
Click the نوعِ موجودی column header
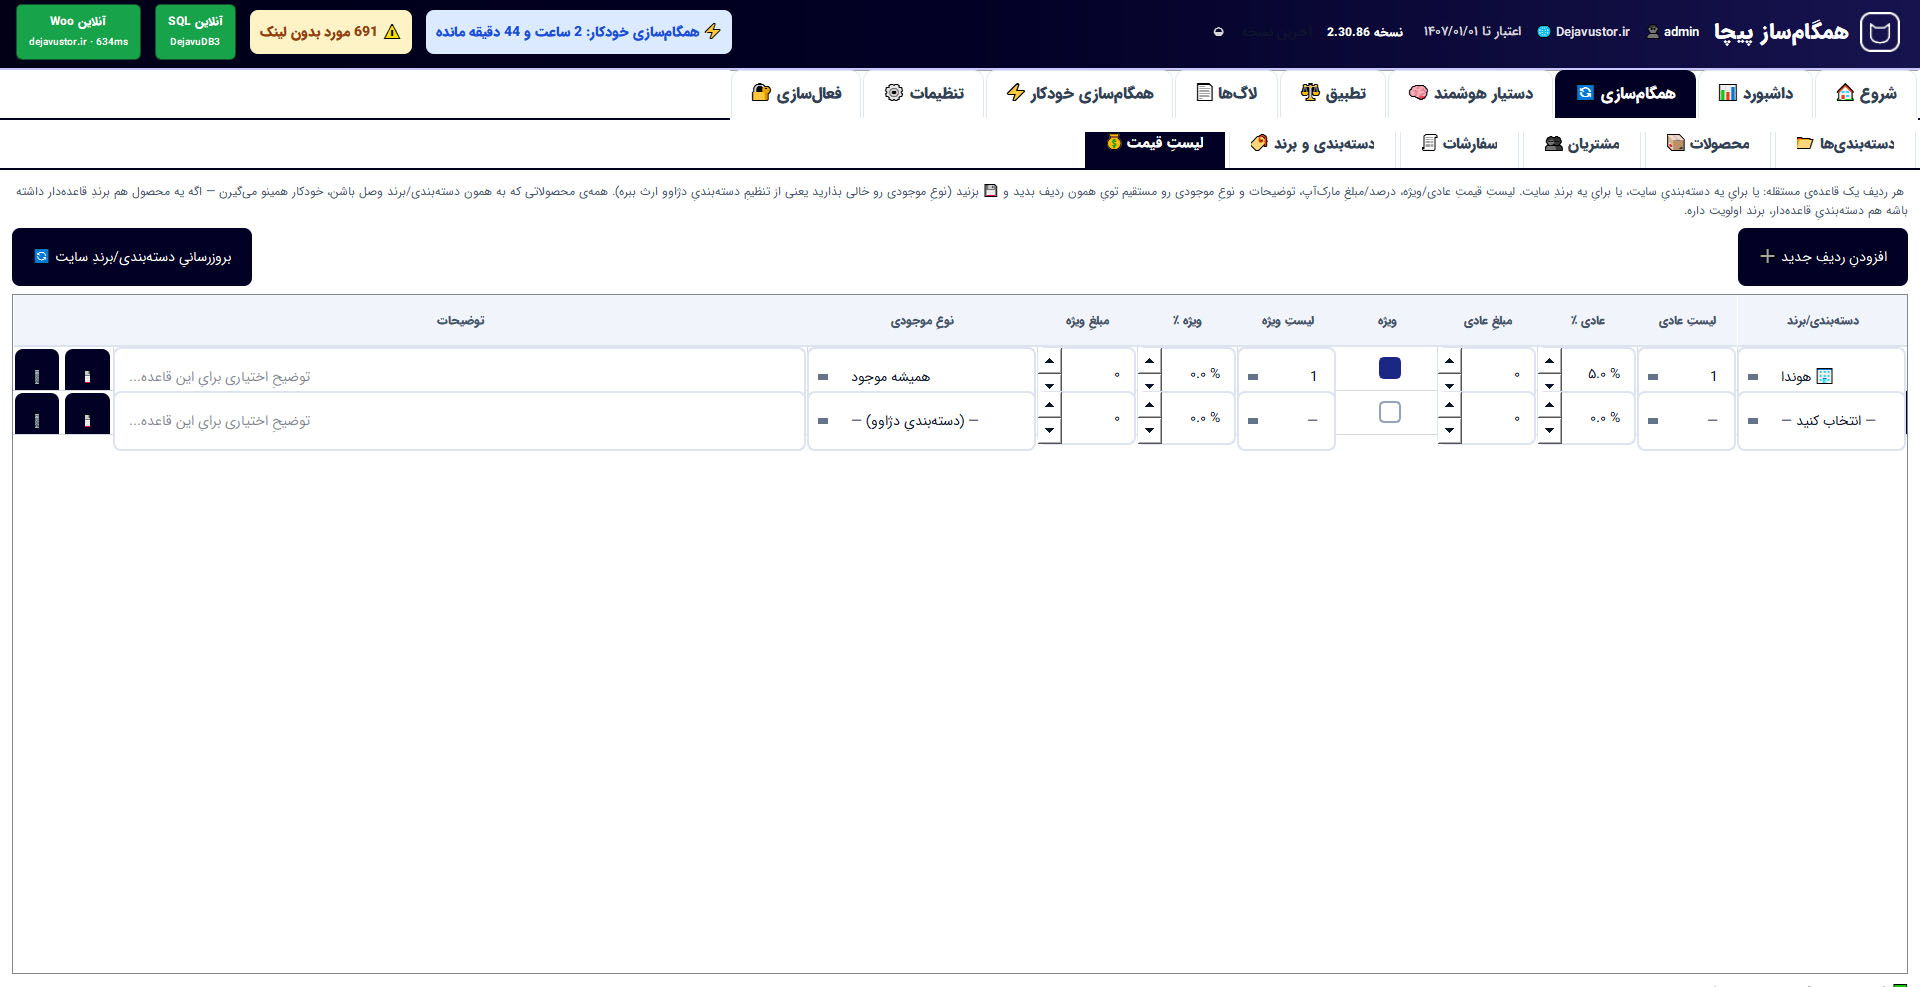coord(922,321)
